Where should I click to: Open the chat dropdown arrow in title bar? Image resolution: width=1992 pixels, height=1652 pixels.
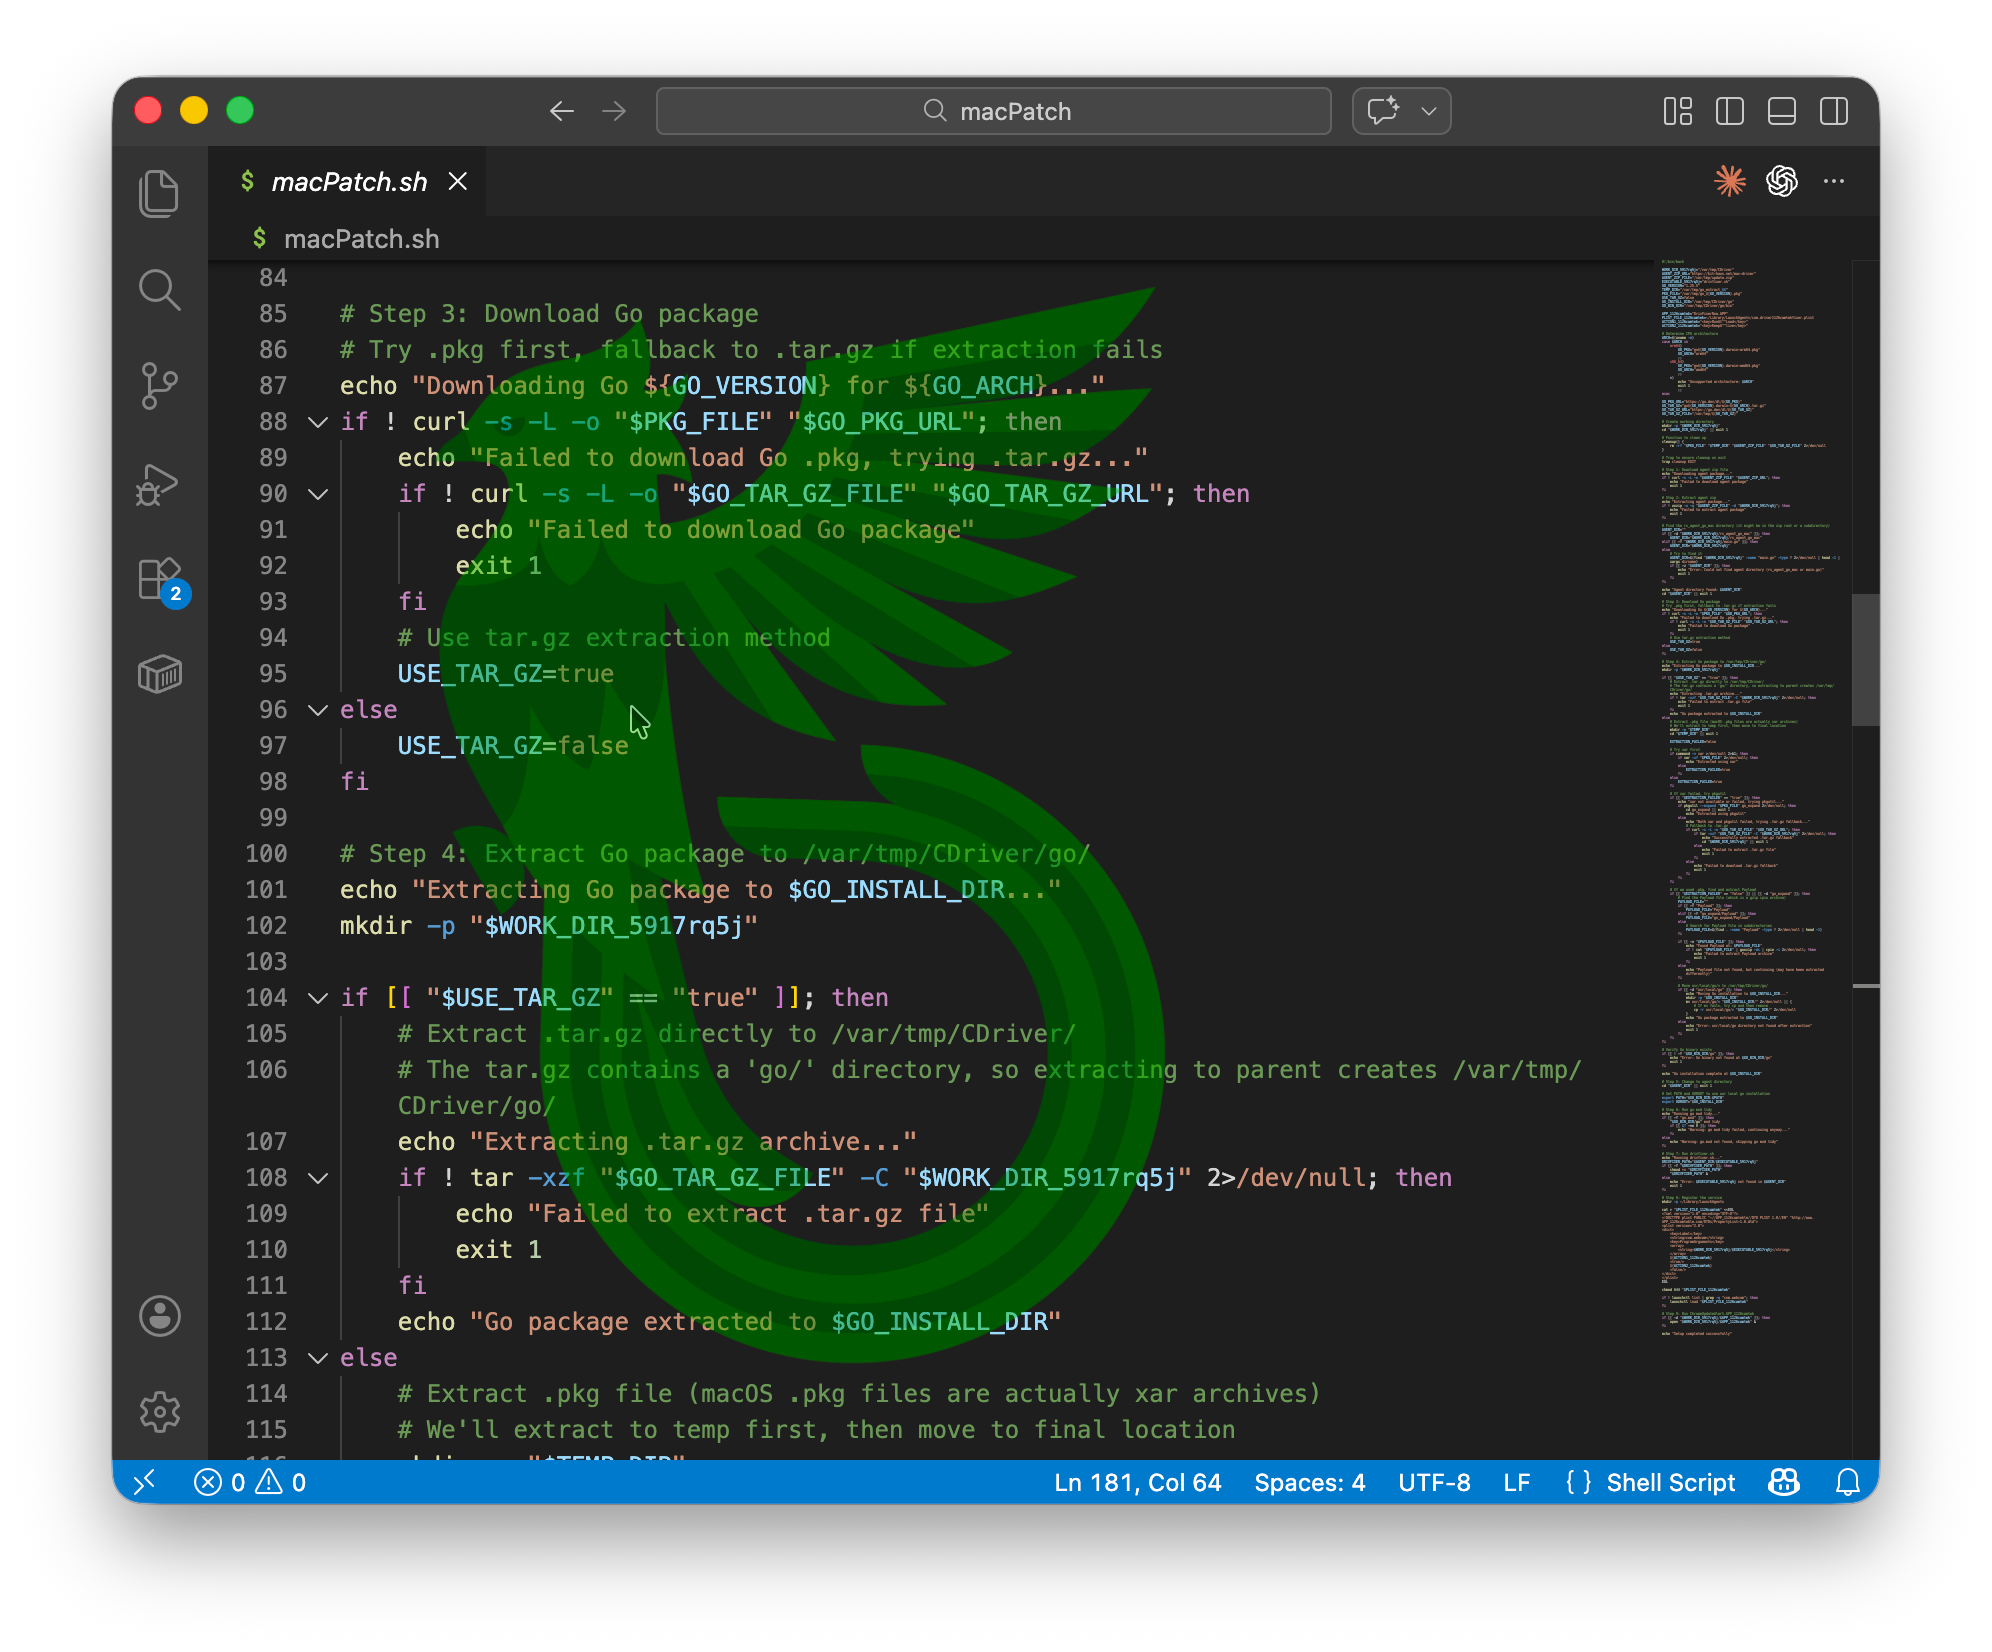click(x=1429, y=111)
